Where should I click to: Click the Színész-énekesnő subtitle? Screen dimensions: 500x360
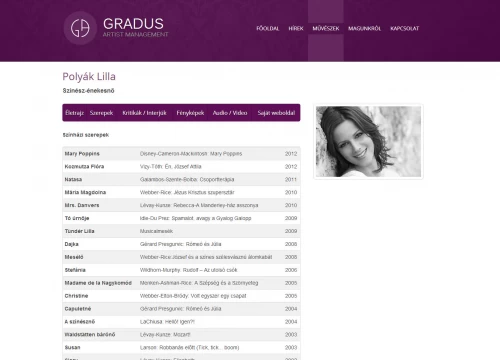point(88,91)
